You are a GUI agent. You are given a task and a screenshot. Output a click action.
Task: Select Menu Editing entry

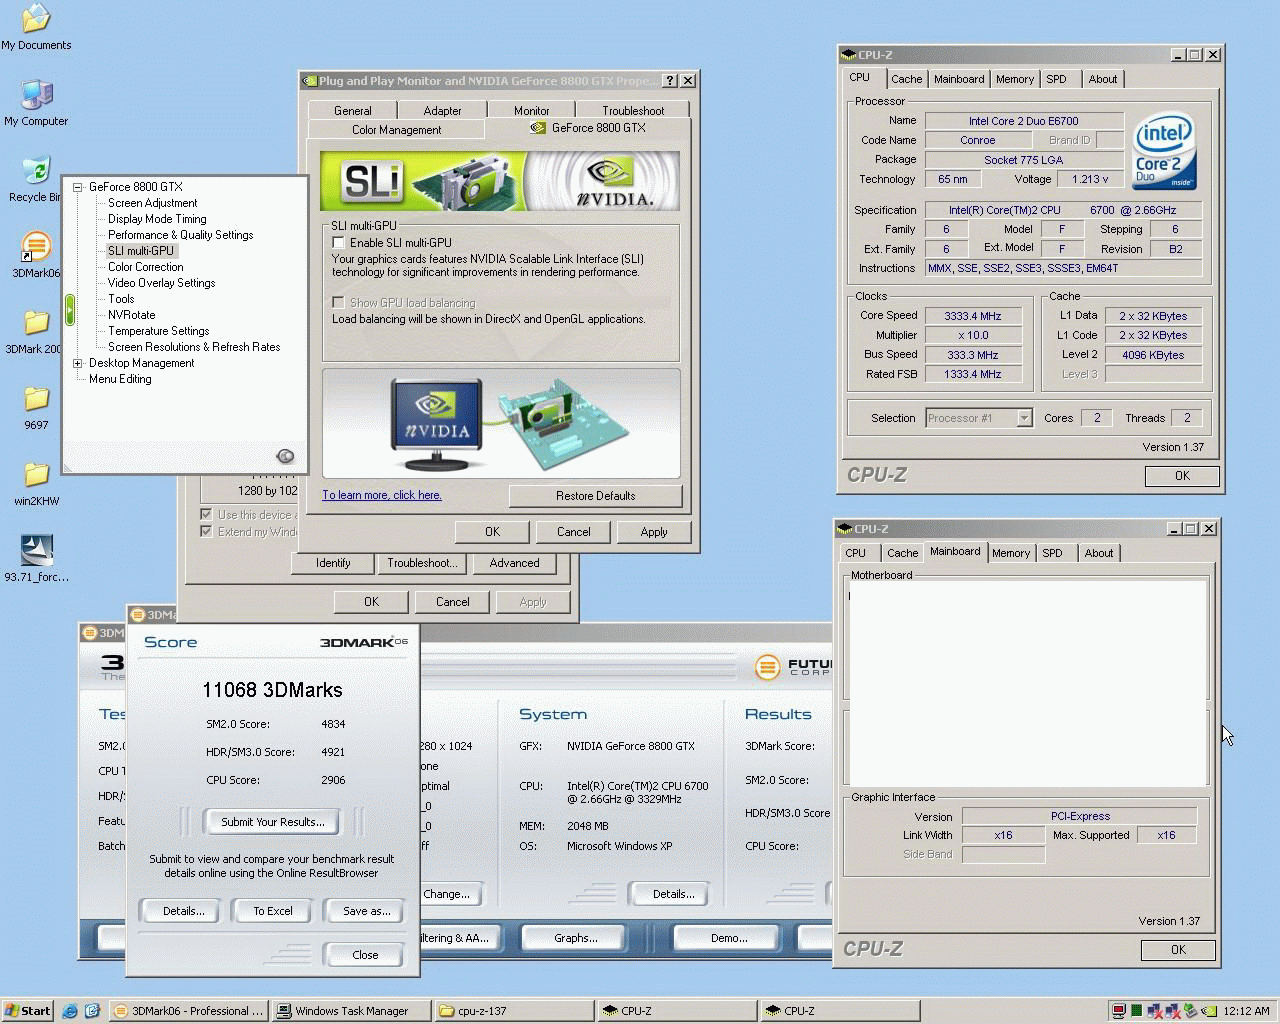pyautogui.click(x=120, y=379)
